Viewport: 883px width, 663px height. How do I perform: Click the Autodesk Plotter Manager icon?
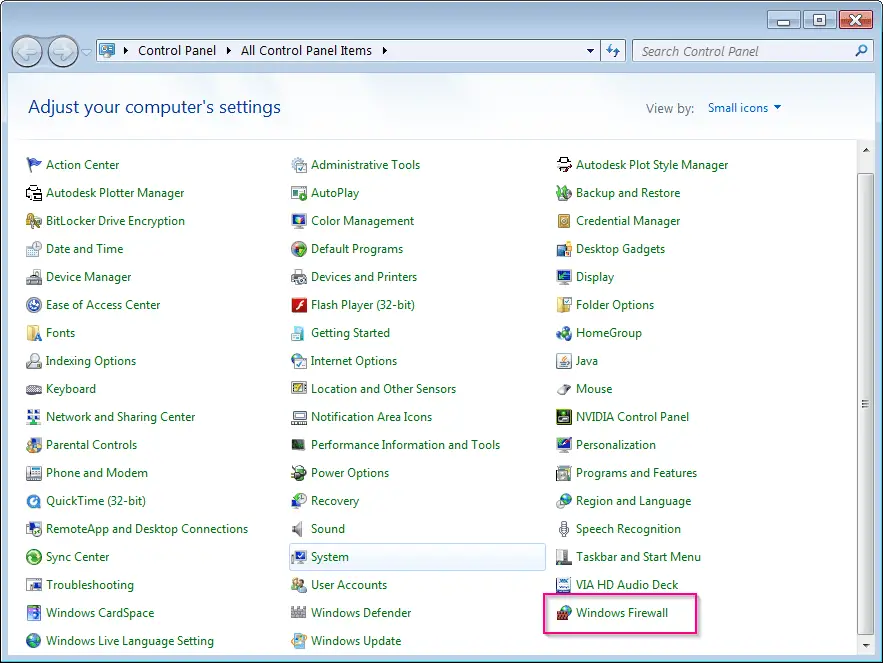[x=34, y=193]
